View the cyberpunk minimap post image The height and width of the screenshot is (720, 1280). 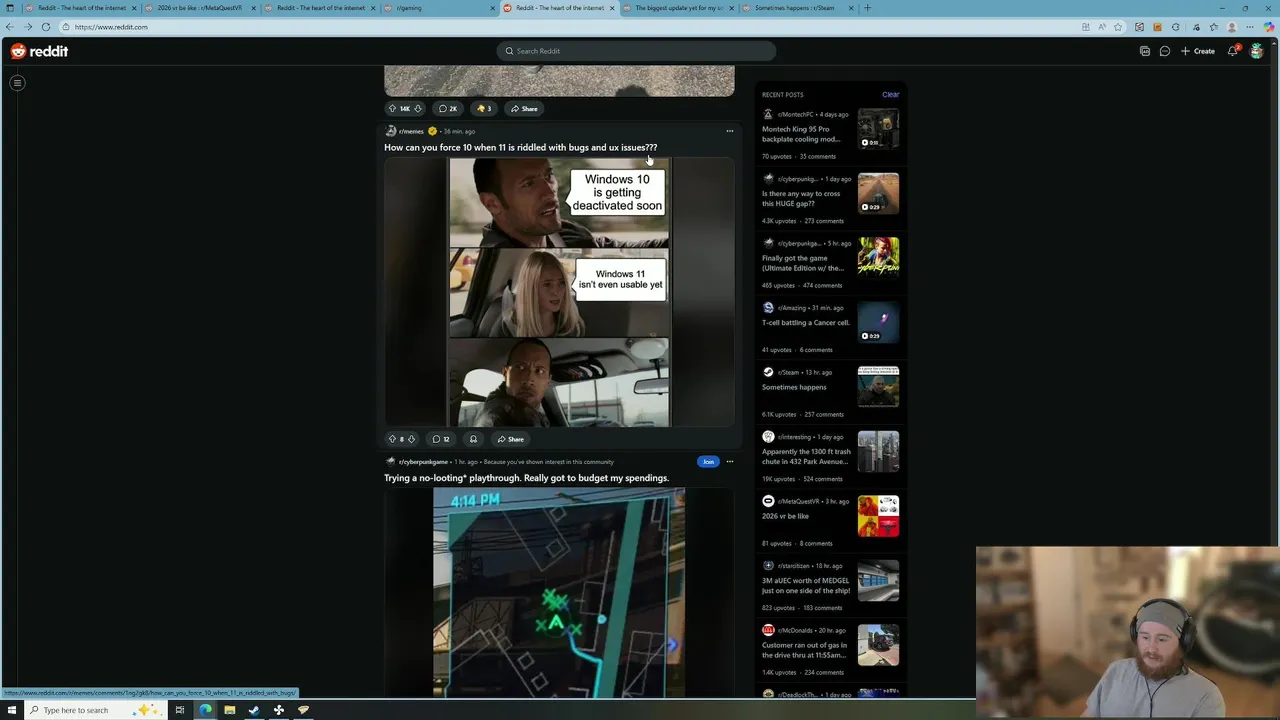coord(559,593)
